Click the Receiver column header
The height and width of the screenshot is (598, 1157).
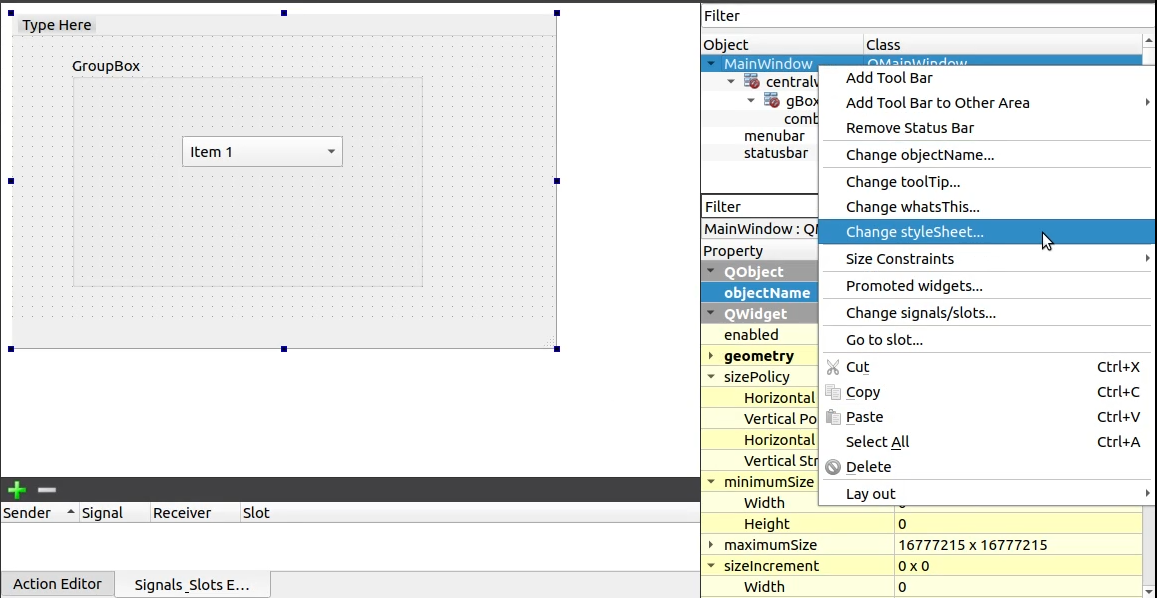click(x=195, y=513)
